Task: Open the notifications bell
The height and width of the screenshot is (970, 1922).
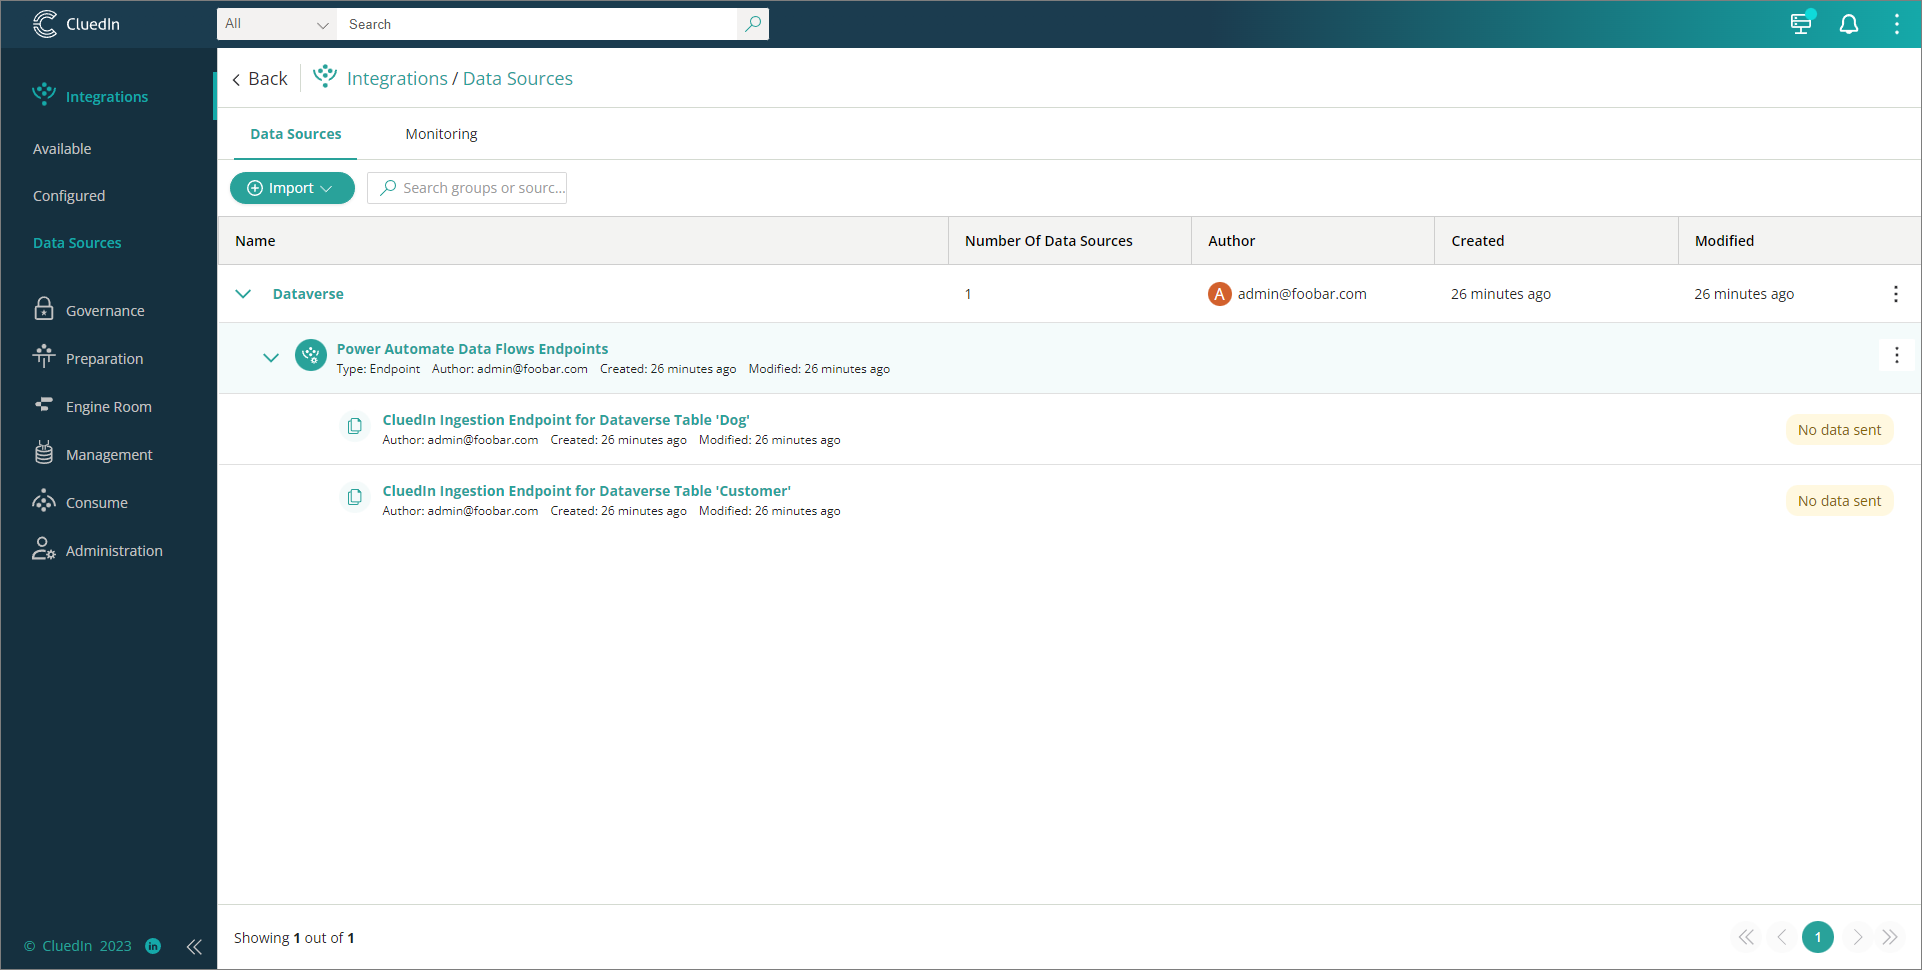Action: [1849, 23]
